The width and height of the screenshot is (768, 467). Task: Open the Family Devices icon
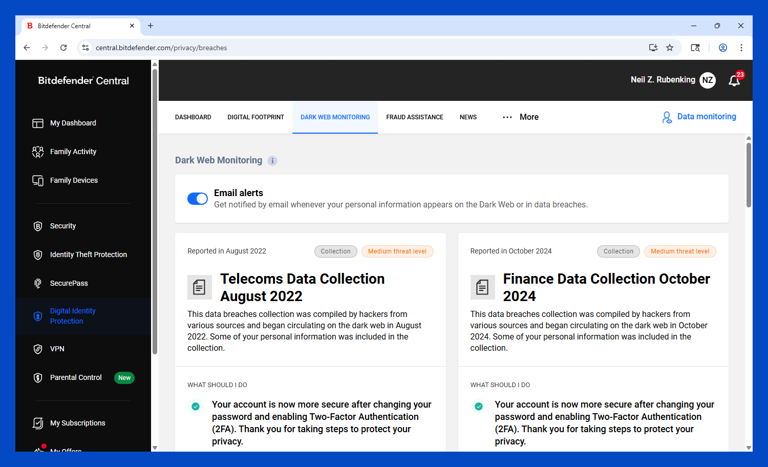[38, 180]
